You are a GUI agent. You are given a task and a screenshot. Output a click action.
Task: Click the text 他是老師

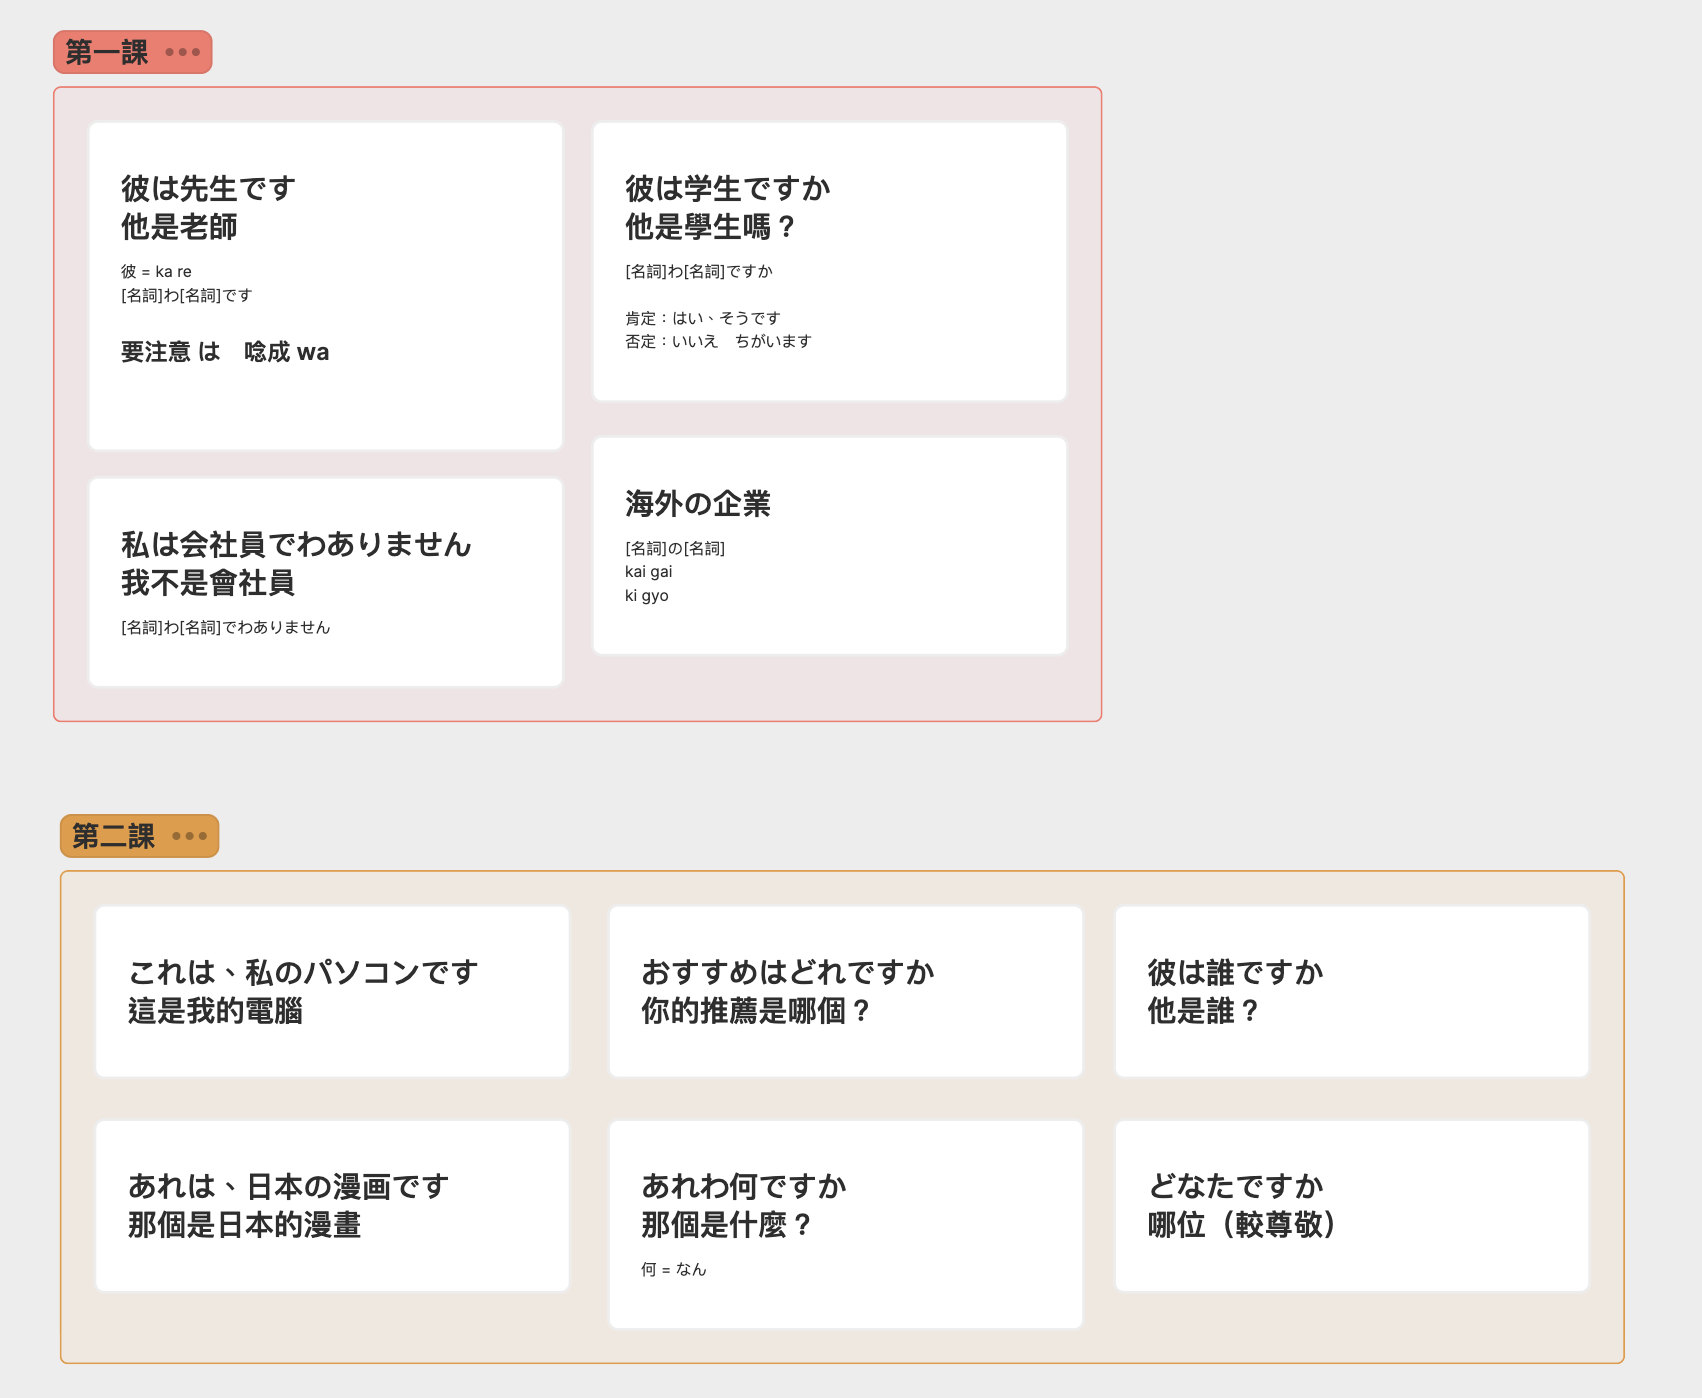click(179, 227)
